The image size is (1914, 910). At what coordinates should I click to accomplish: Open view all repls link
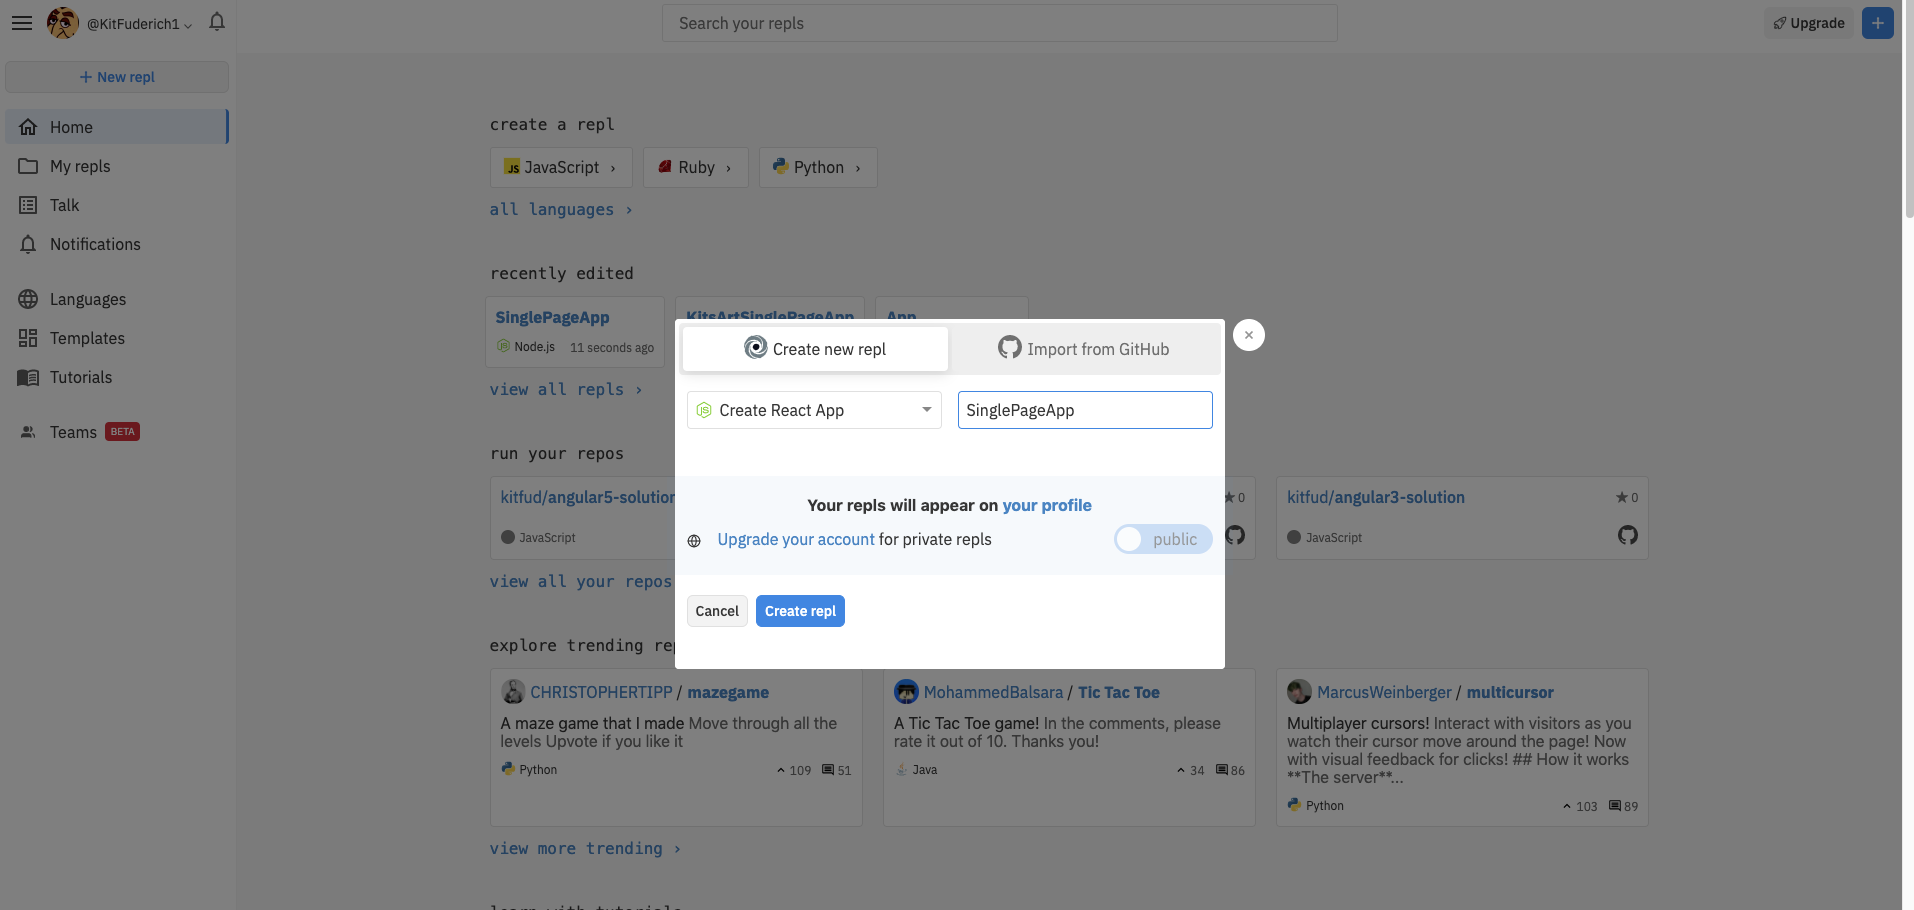coord(566,389)
